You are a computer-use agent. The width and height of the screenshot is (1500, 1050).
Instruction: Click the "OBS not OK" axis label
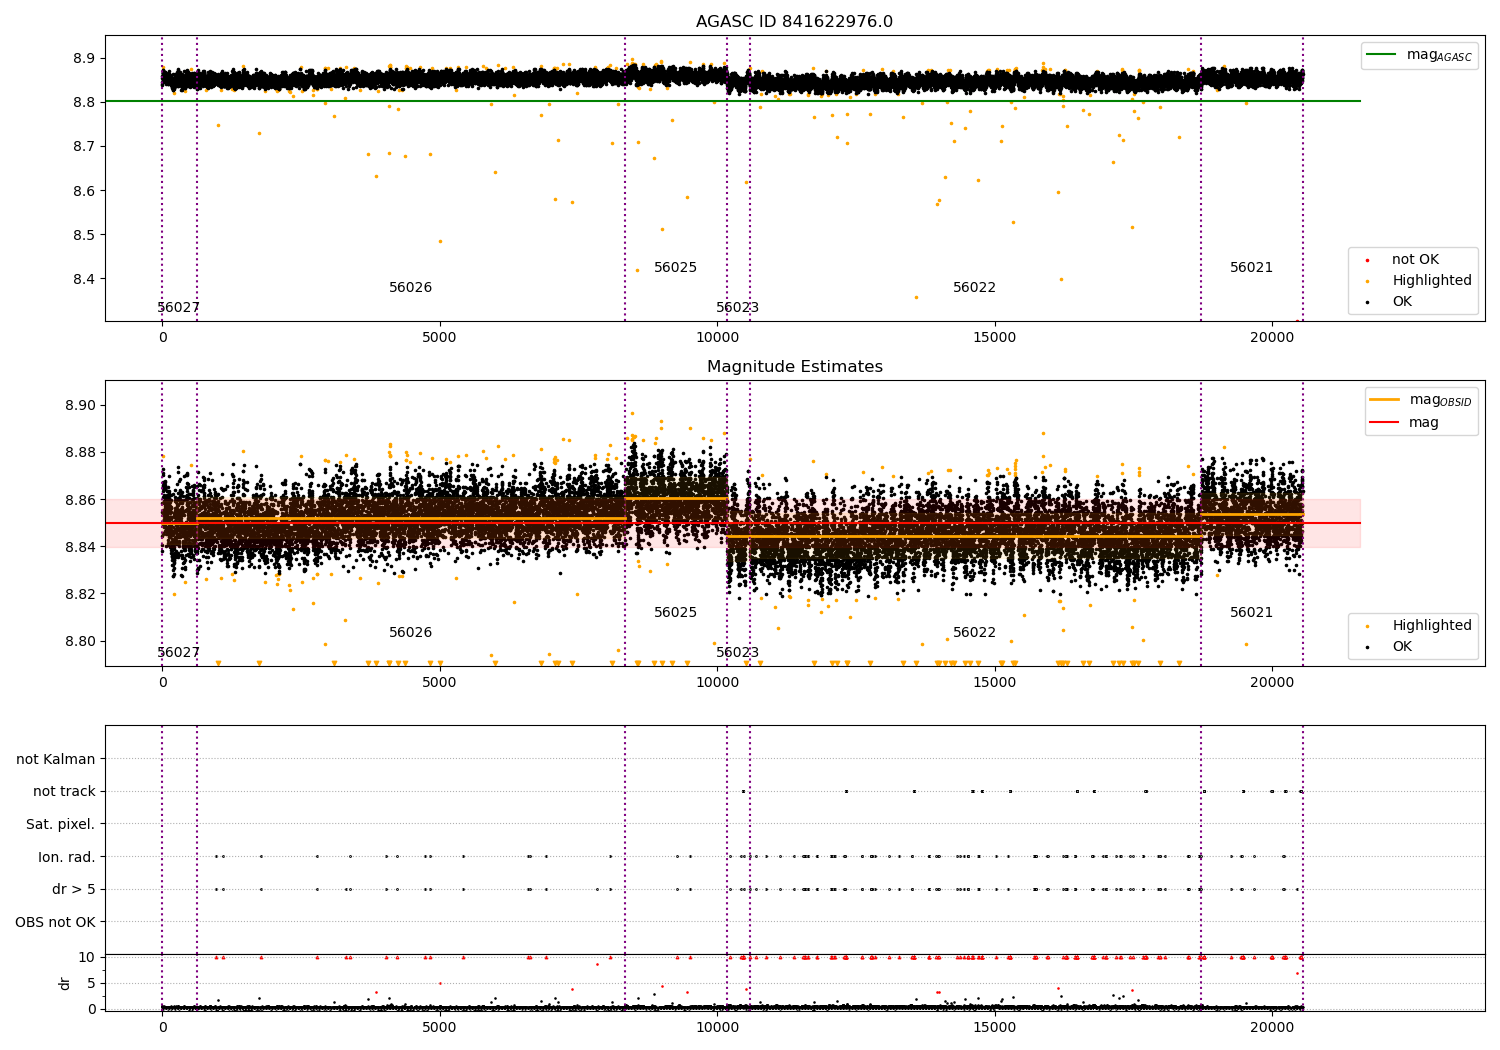tap(55, 922)
